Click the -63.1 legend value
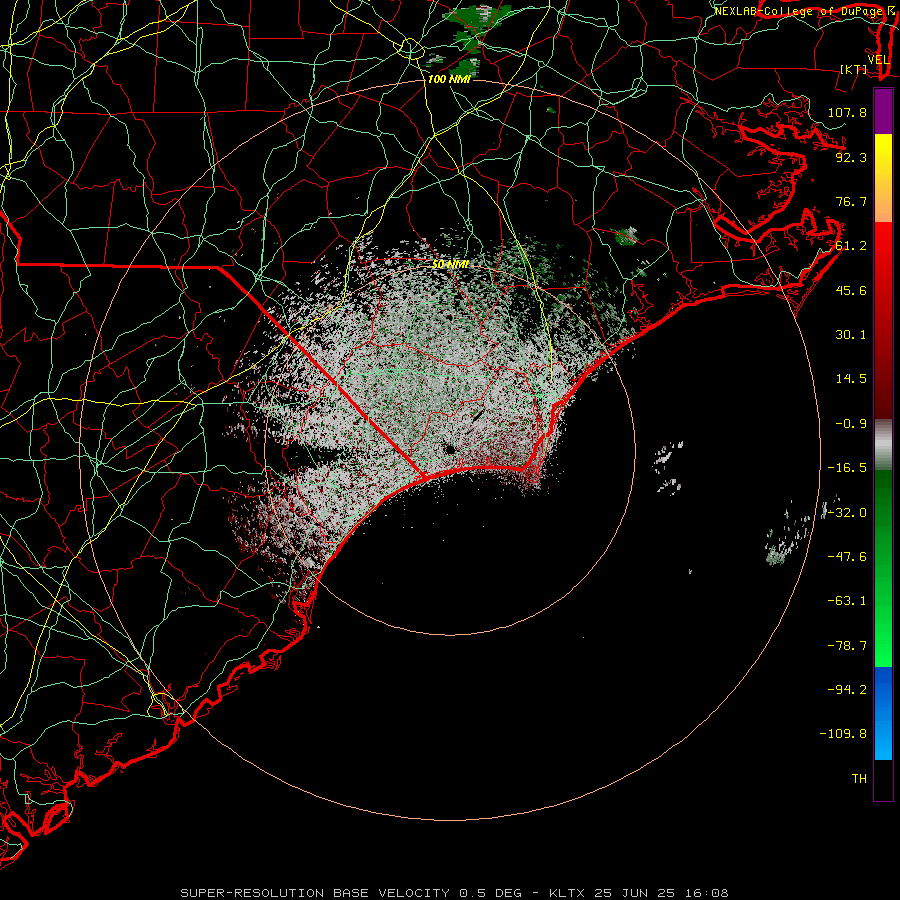Screen dimensions: 900x900 coord(847,601)
